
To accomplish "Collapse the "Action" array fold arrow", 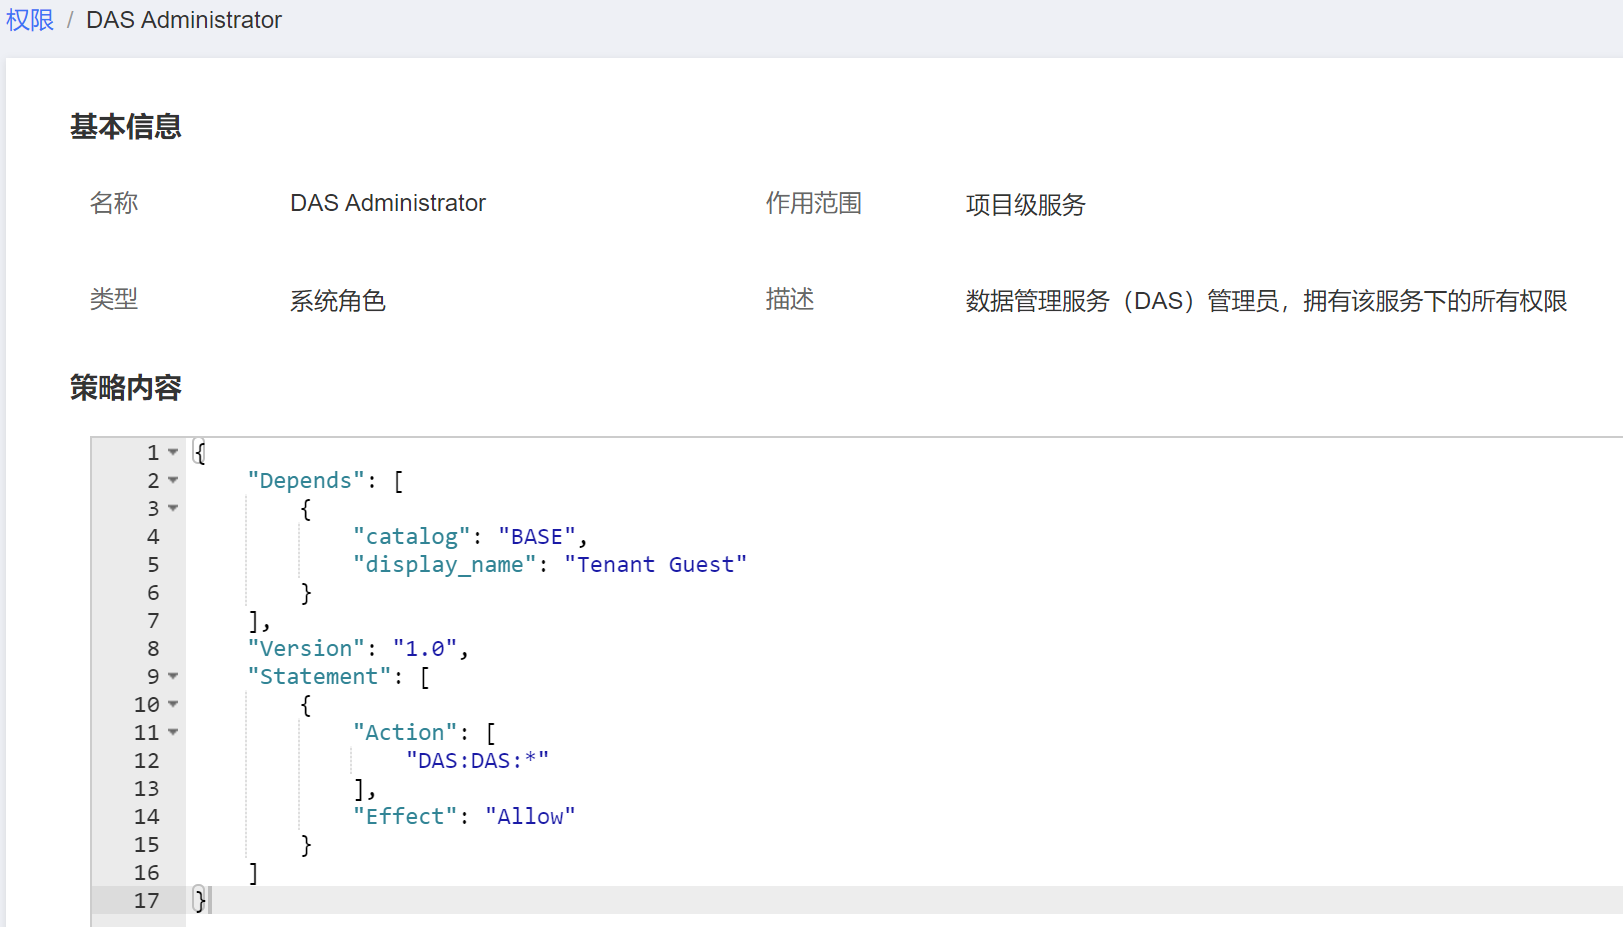I will (172, 732).
